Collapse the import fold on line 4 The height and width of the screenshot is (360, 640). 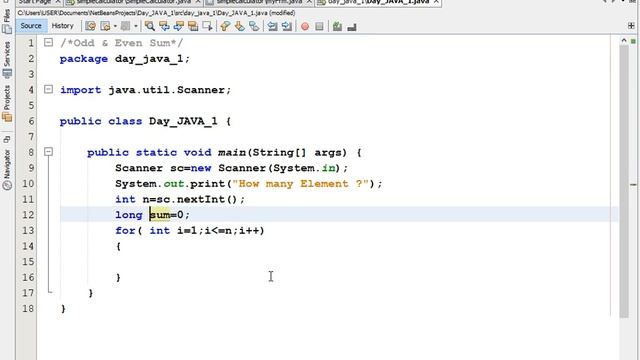48,89
